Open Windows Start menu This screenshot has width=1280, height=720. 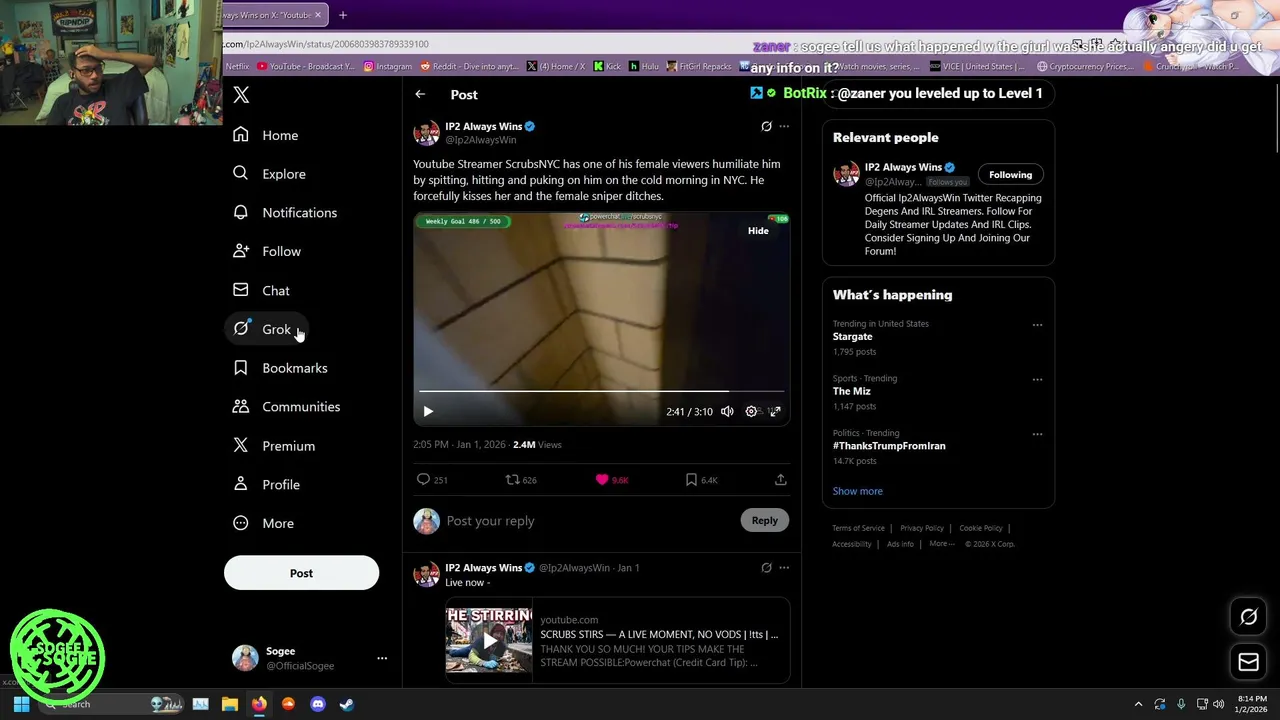pyautogui.click(x=21, y=704)
